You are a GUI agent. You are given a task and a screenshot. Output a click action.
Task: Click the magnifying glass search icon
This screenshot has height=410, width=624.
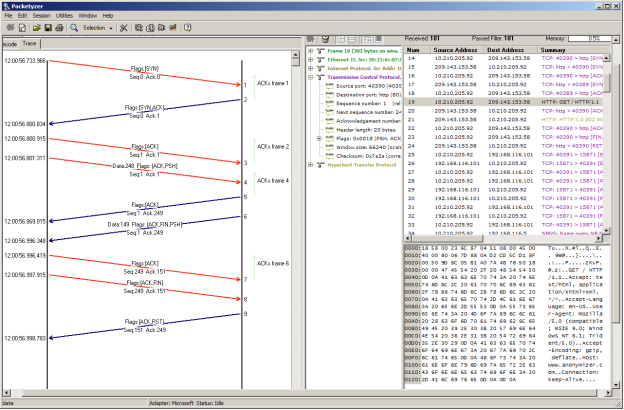(74, 28)
